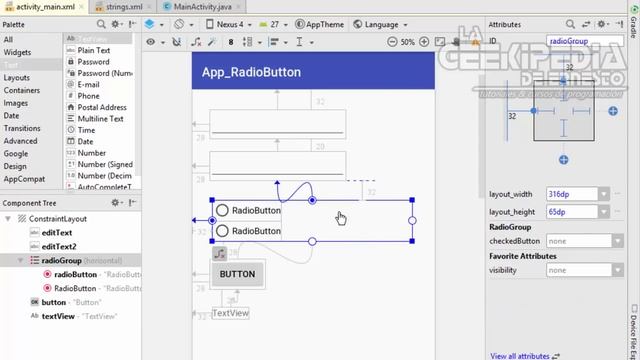Turn off autoconnect magnet icon
Viewport: 640px width, 360px height.
[176, 42]
